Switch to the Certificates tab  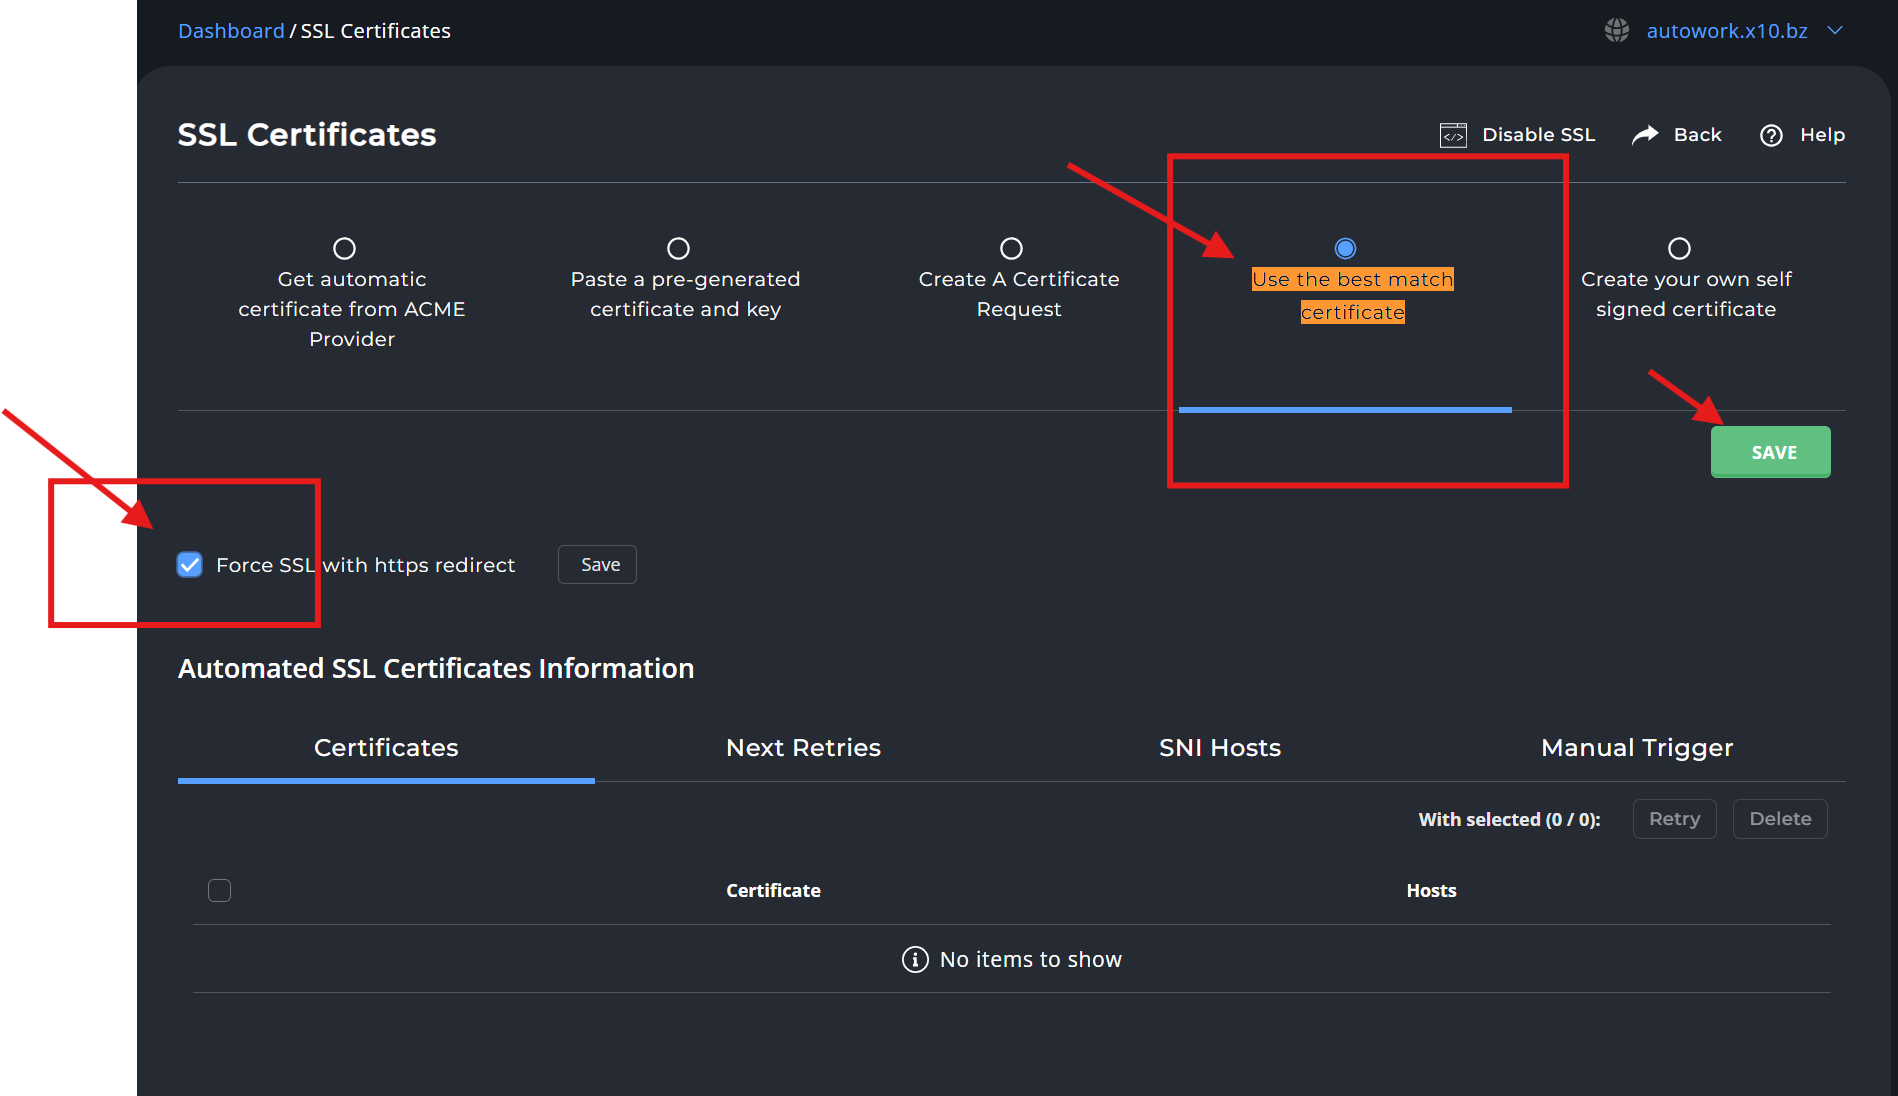click(386, 748)
